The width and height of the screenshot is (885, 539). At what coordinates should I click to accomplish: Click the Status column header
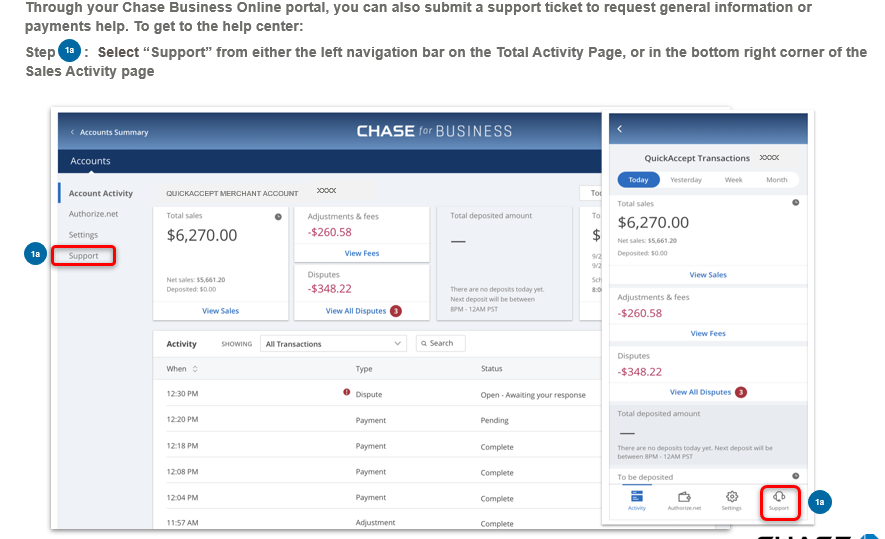492,369
